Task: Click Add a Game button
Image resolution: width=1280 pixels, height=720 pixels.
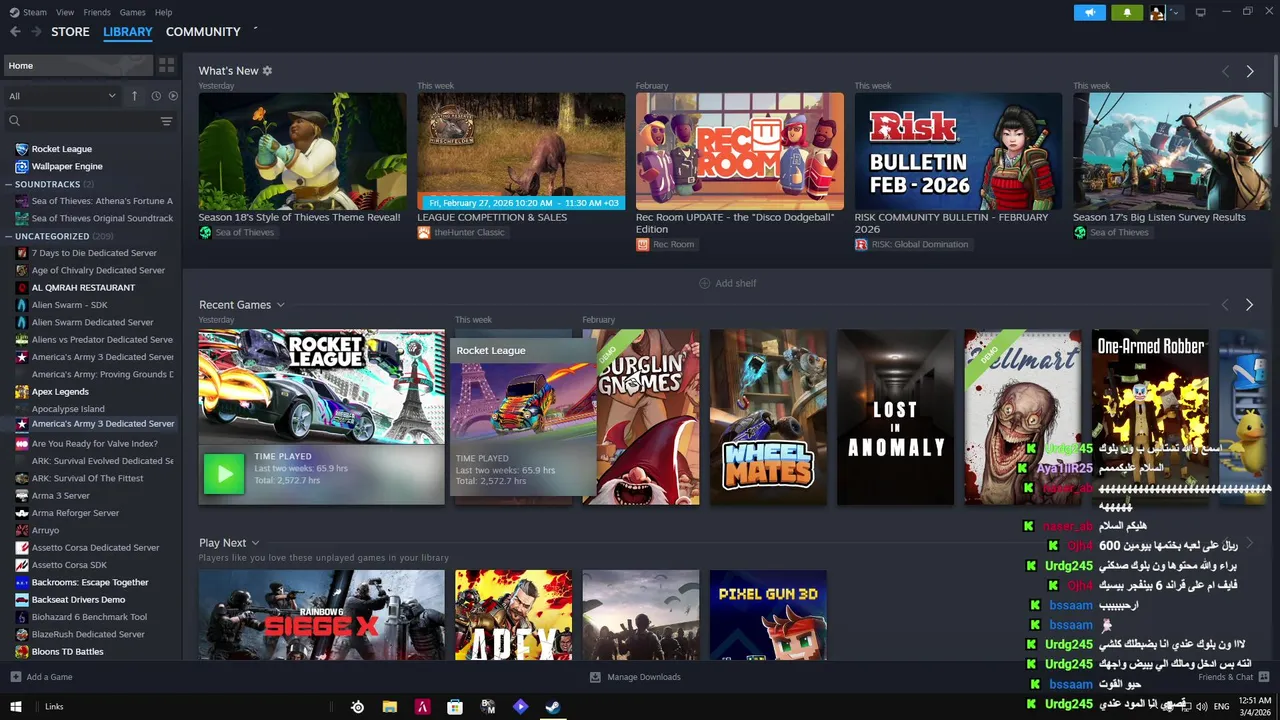Action: [x=41, y=677]
